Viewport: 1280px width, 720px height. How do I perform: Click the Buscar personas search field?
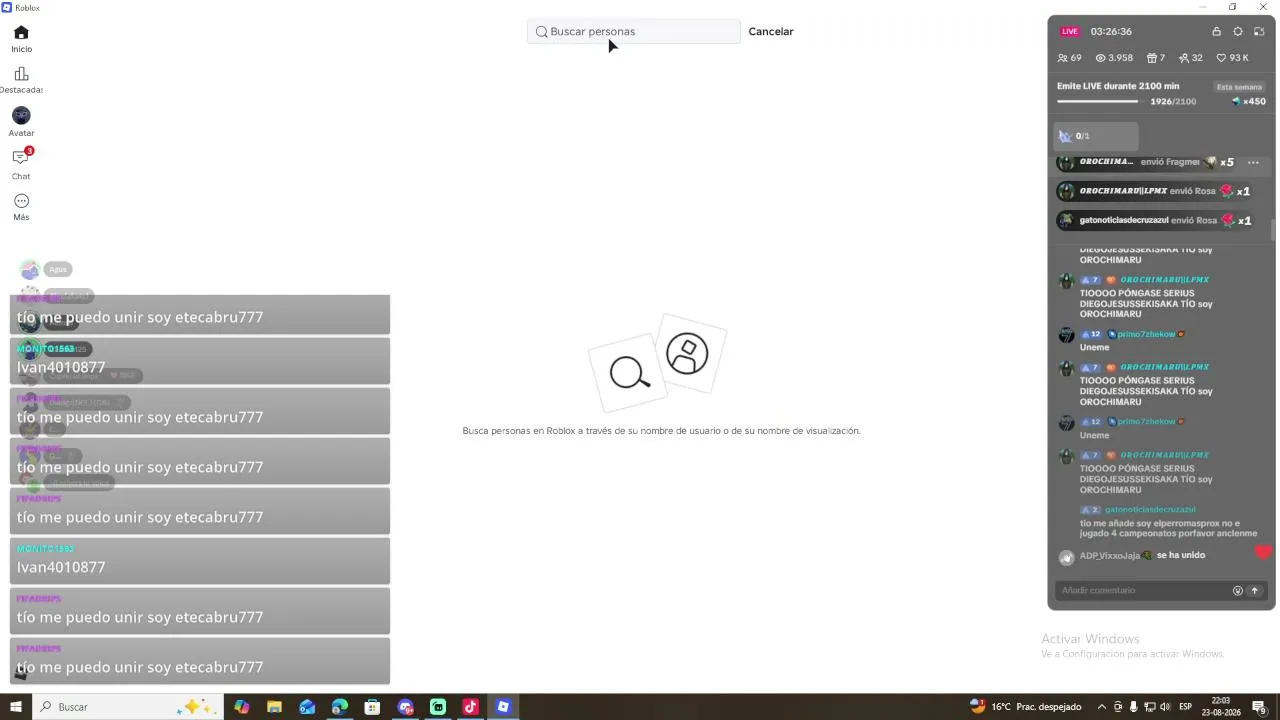point(634,31)
